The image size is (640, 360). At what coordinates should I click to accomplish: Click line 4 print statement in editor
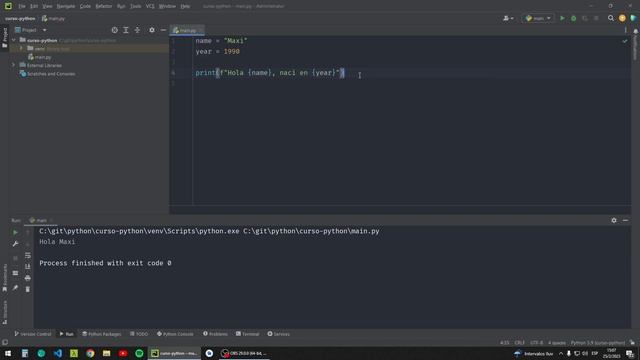(x=270, y=73)
